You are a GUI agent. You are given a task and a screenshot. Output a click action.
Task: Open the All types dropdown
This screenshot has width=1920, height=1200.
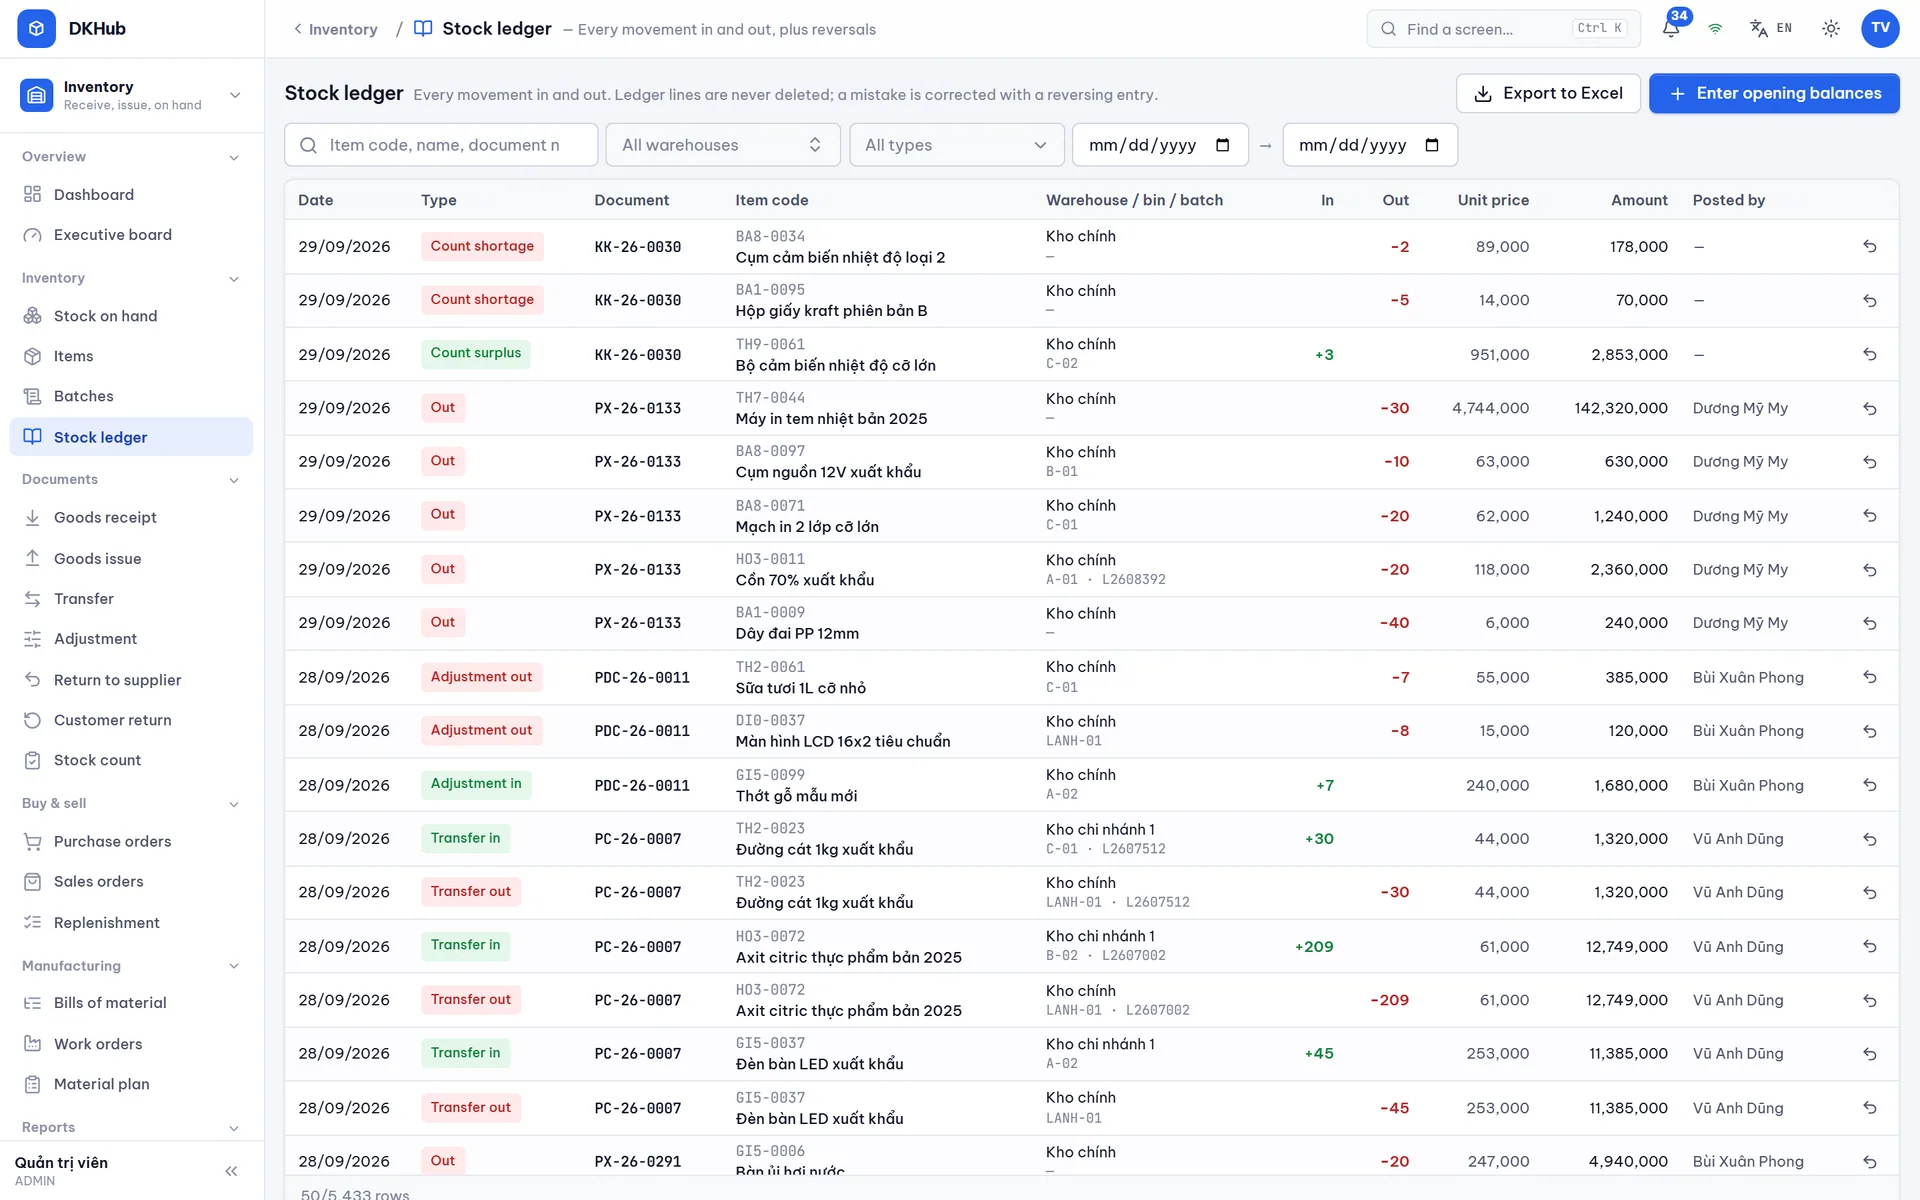point(956,145)
